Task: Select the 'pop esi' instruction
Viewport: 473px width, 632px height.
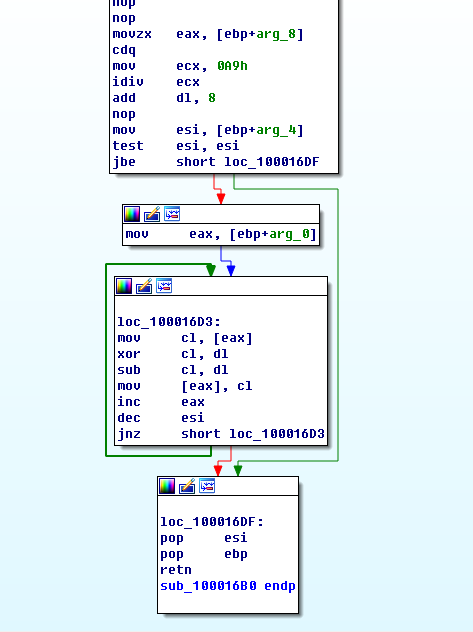Action: coord(204,538)
